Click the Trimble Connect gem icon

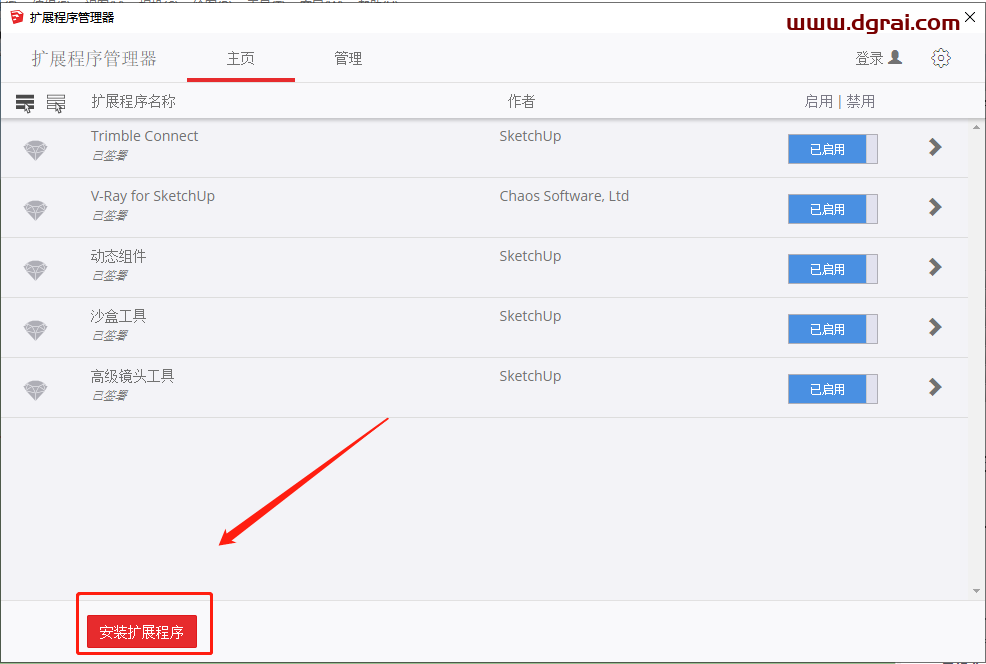(x=35, y=150)
